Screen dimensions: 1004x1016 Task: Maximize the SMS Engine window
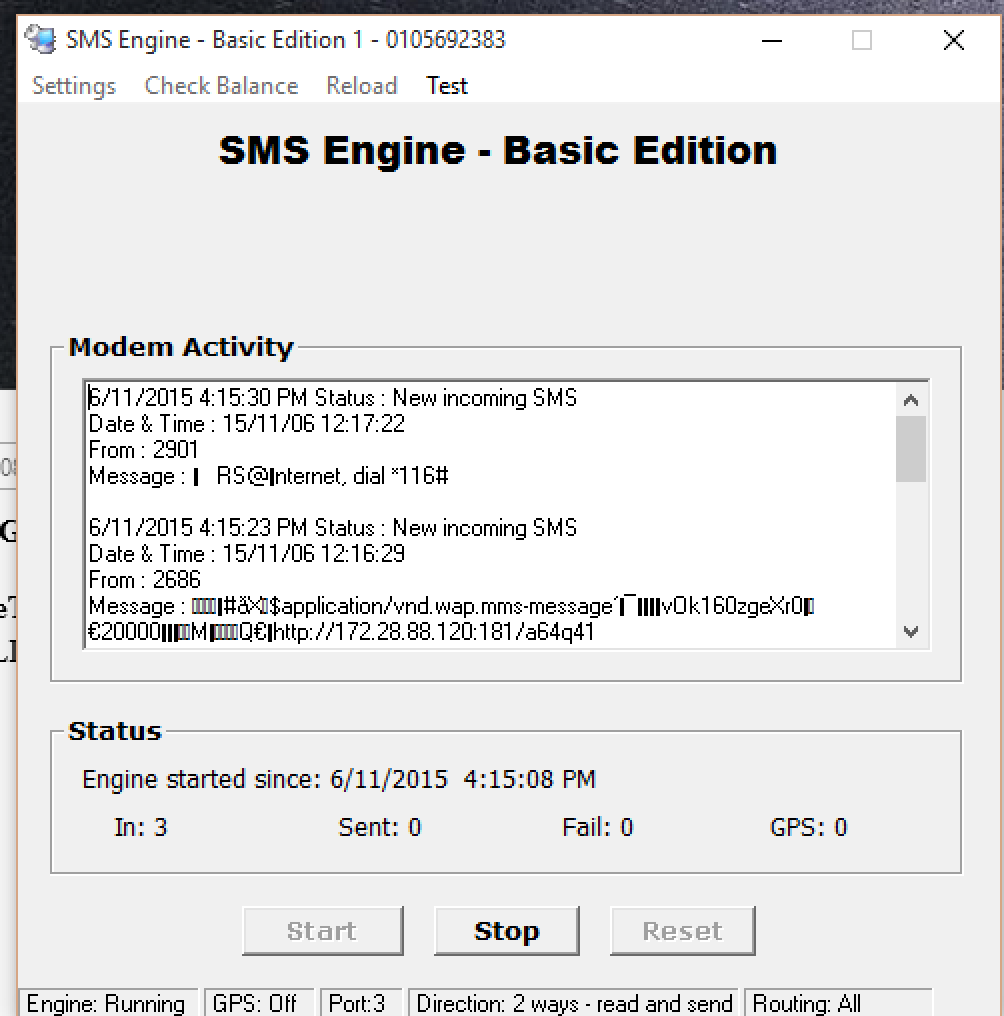862,40
